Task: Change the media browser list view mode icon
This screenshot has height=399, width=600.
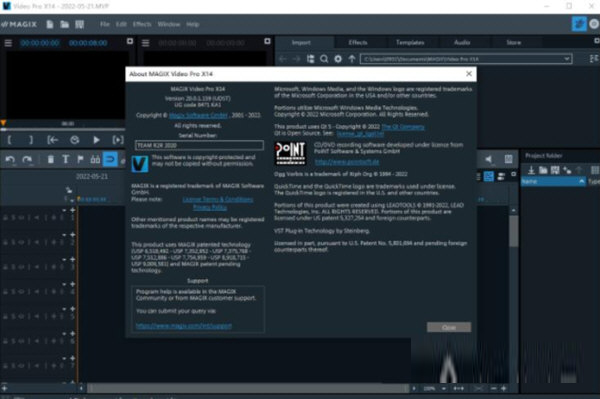Action: click(x=594, y=59)
